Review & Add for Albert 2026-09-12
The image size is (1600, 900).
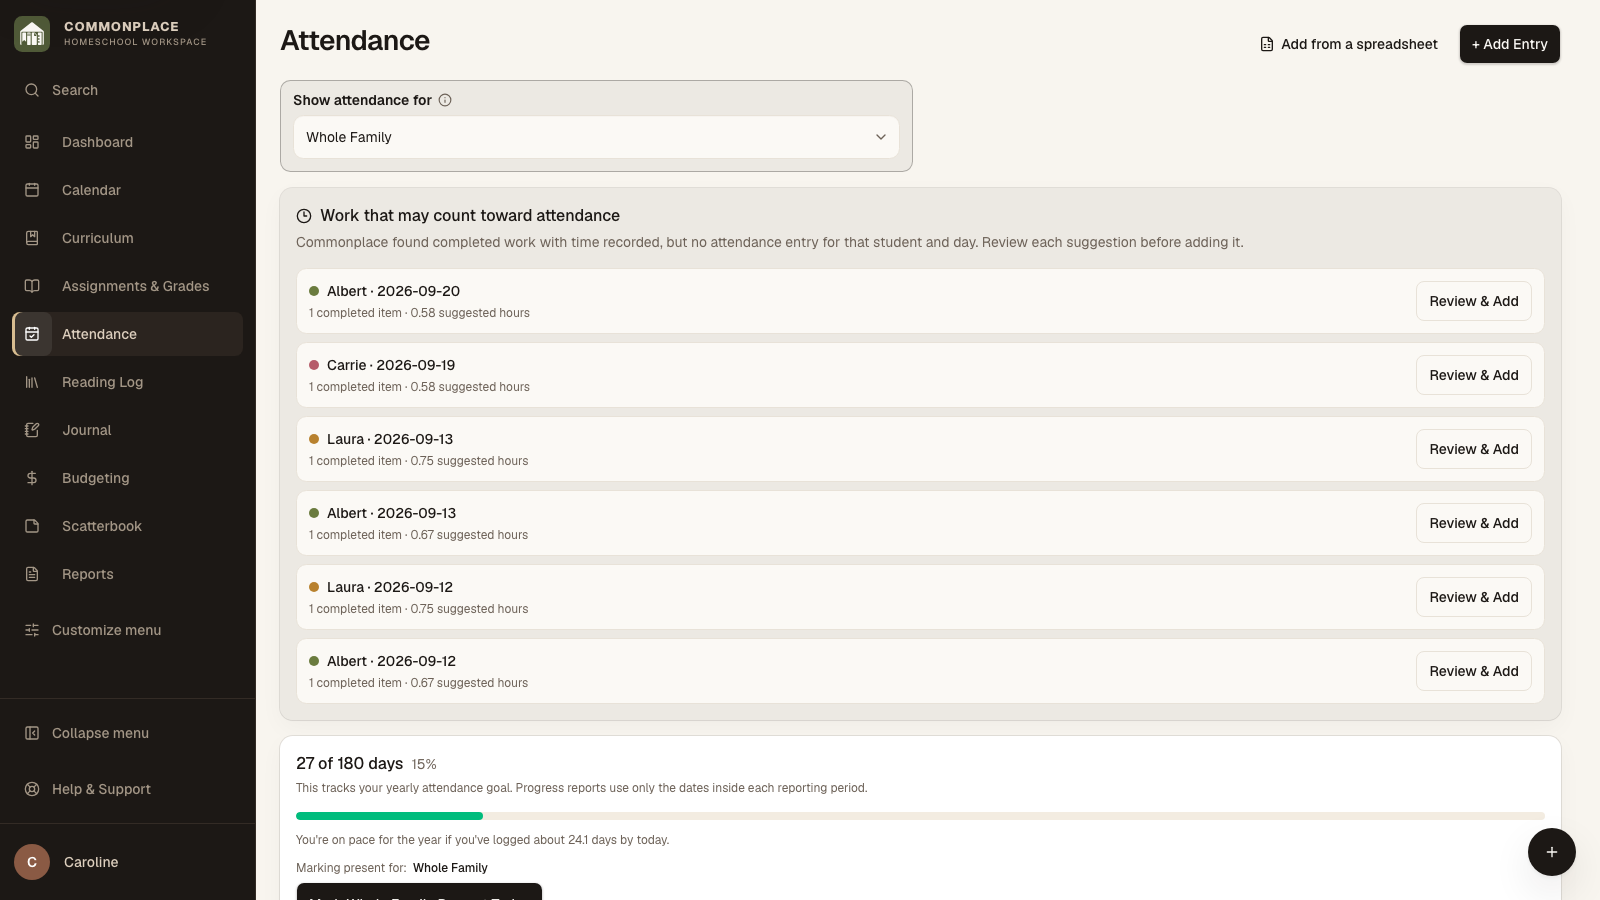[x=1474, y=671]
